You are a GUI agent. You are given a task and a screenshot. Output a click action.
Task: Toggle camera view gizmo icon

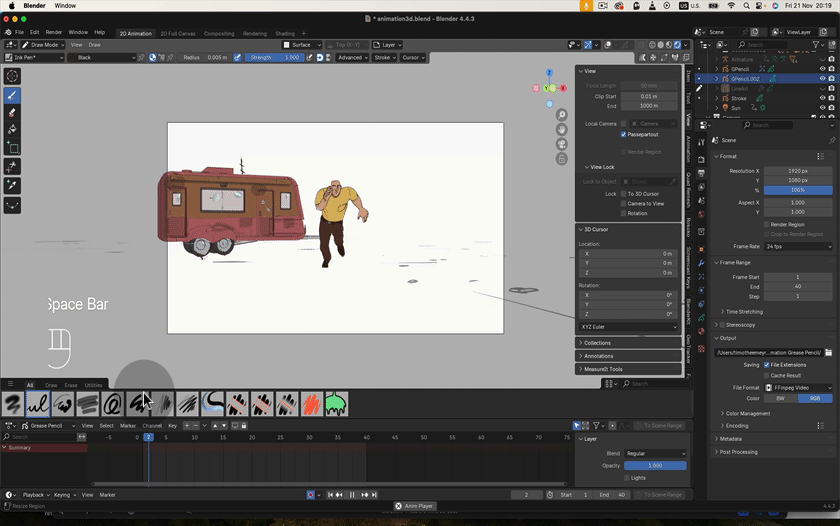[x=562, y=144]
